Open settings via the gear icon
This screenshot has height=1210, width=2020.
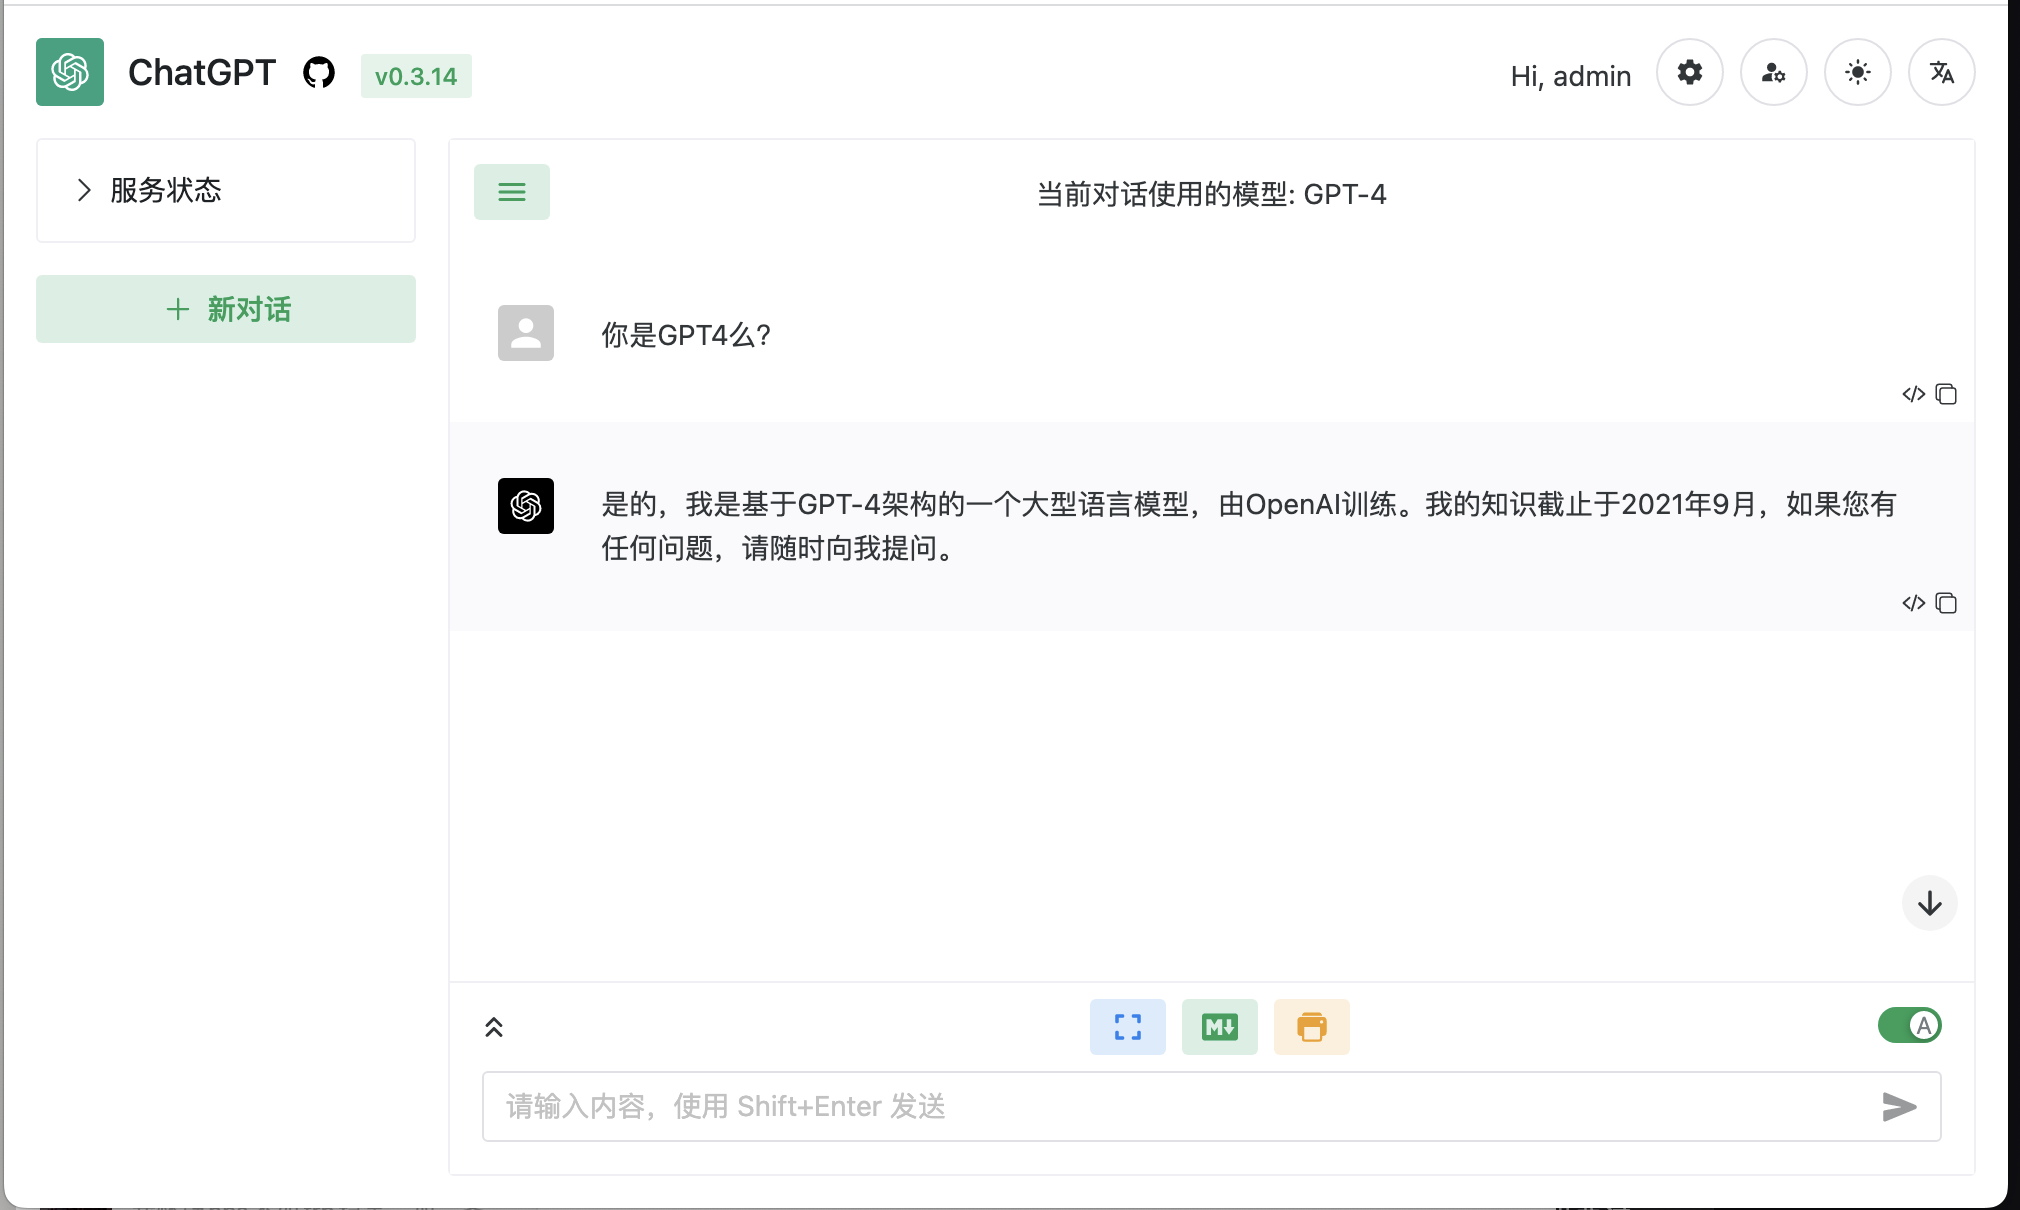point(1689,73)
